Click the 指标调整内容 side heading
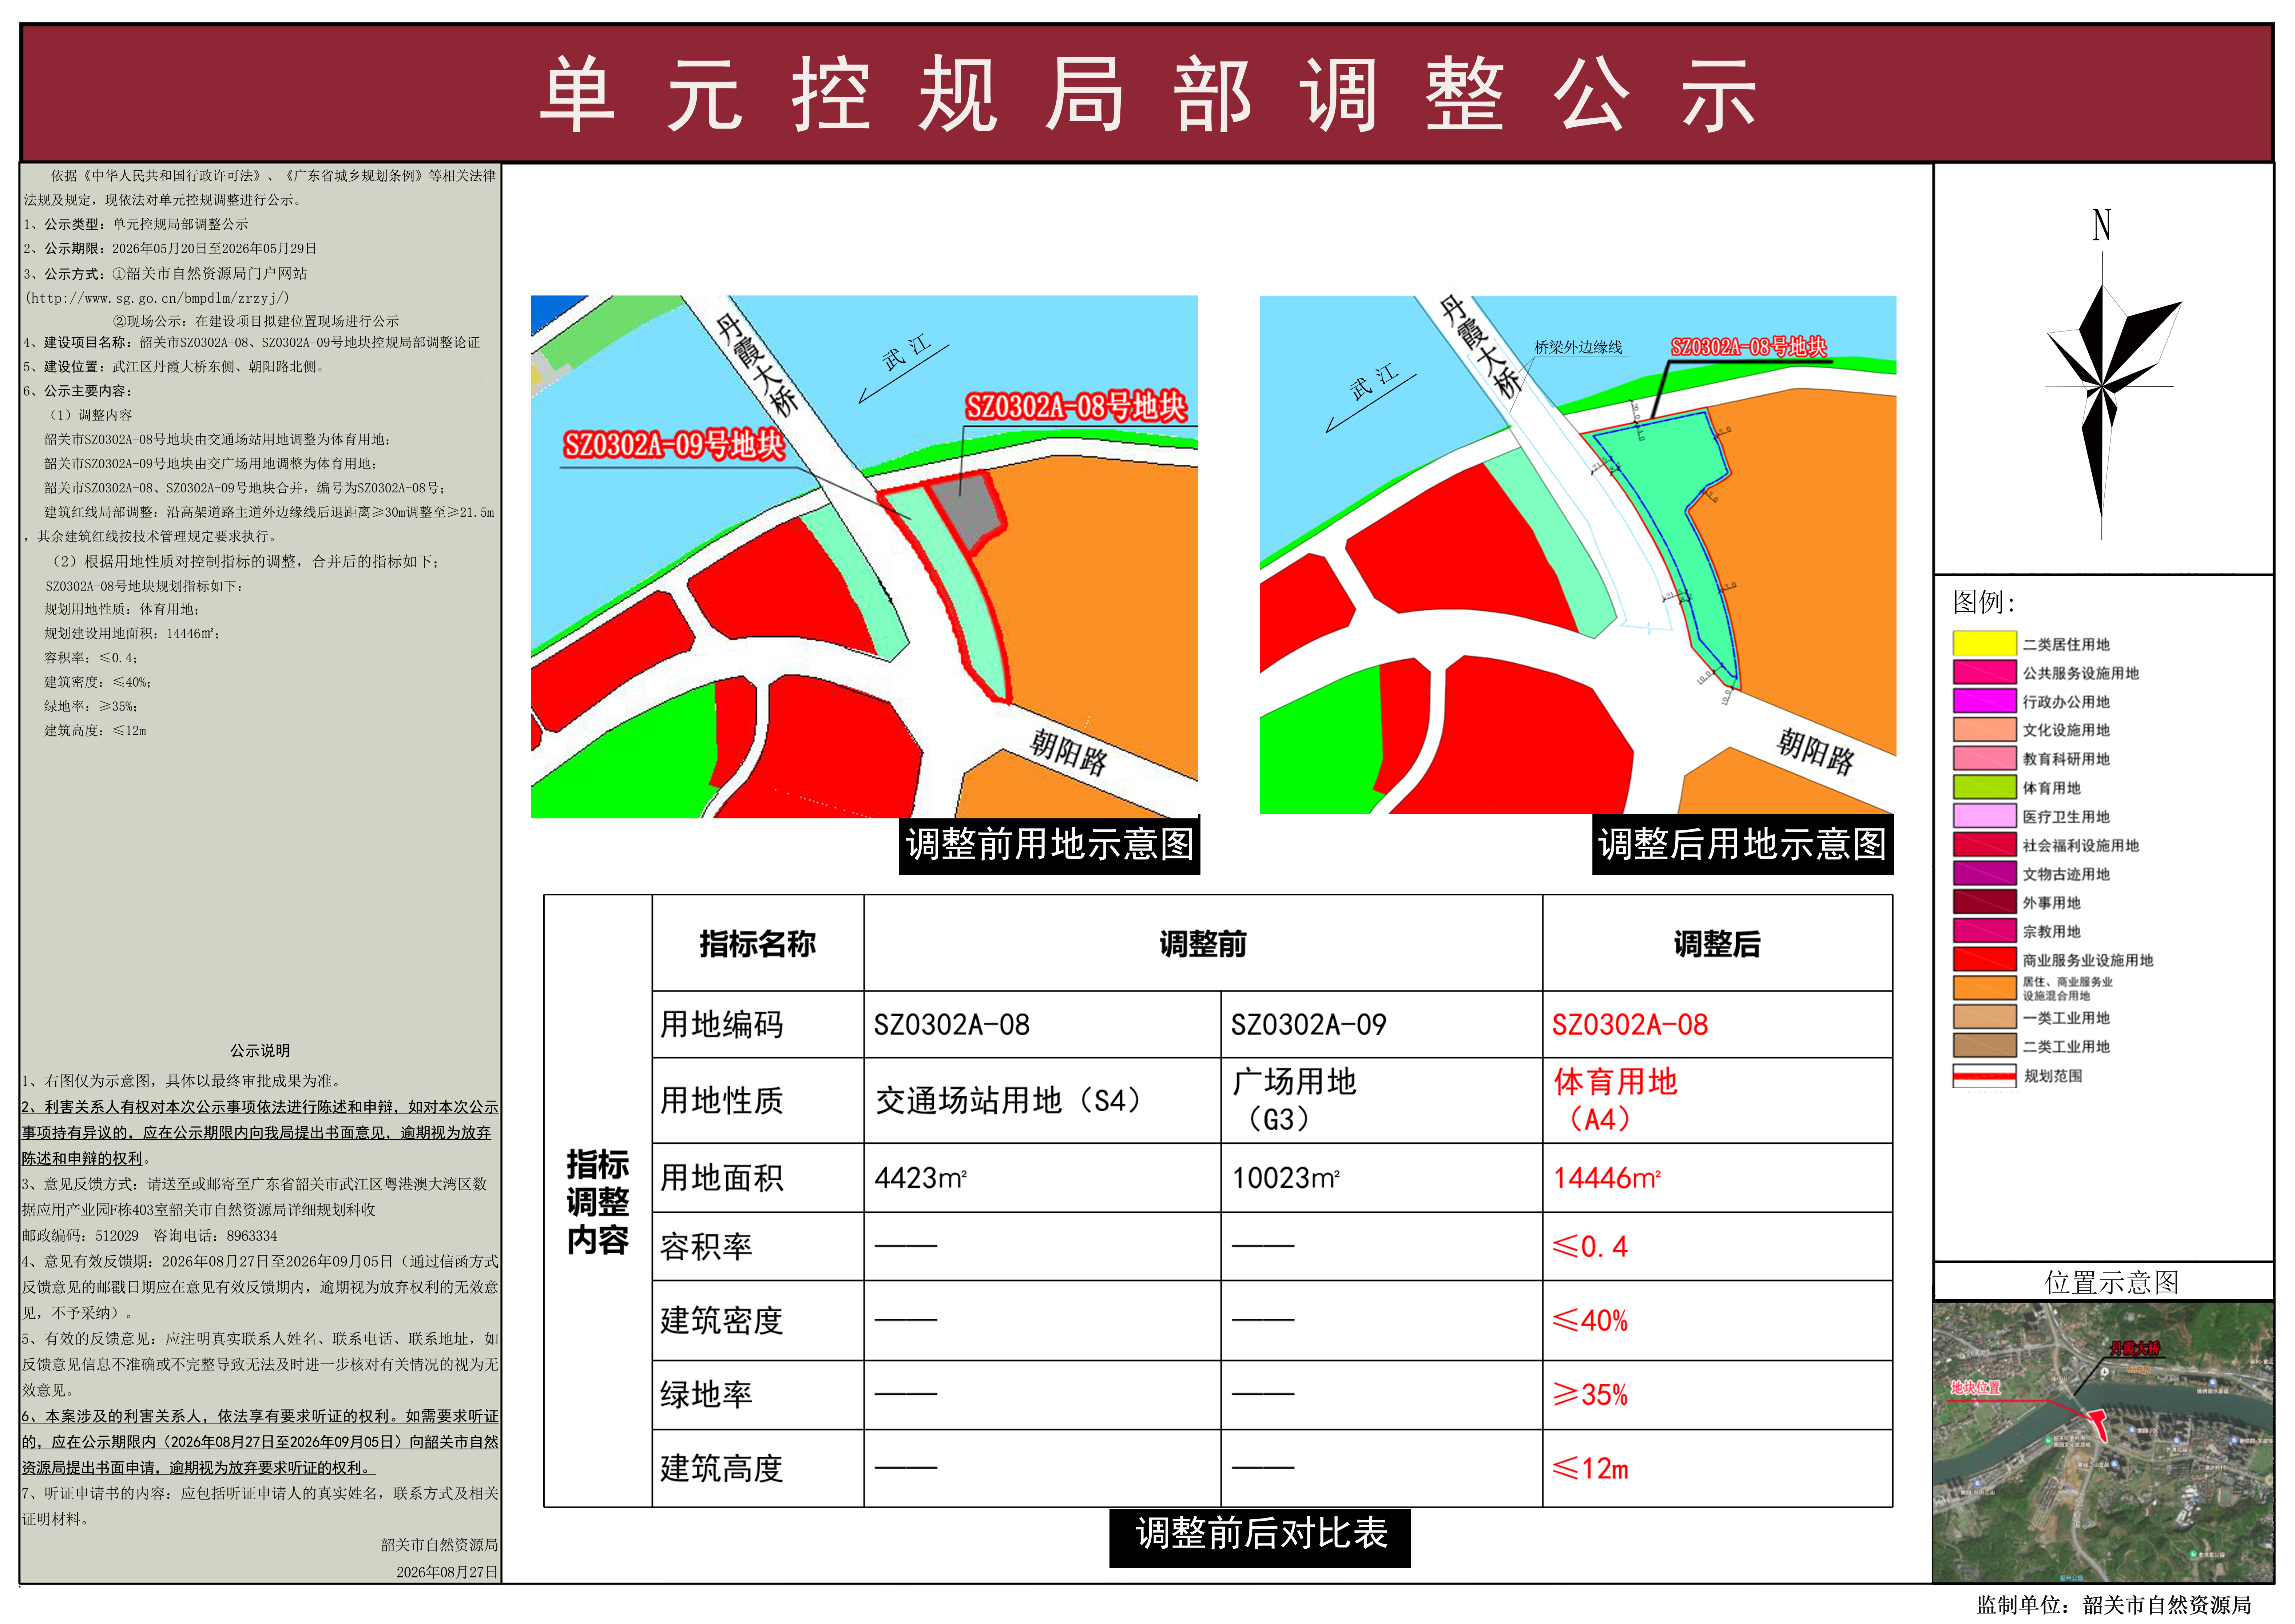Image resolution: width=2295 pixels, height=1624 pixels. 597,1202
